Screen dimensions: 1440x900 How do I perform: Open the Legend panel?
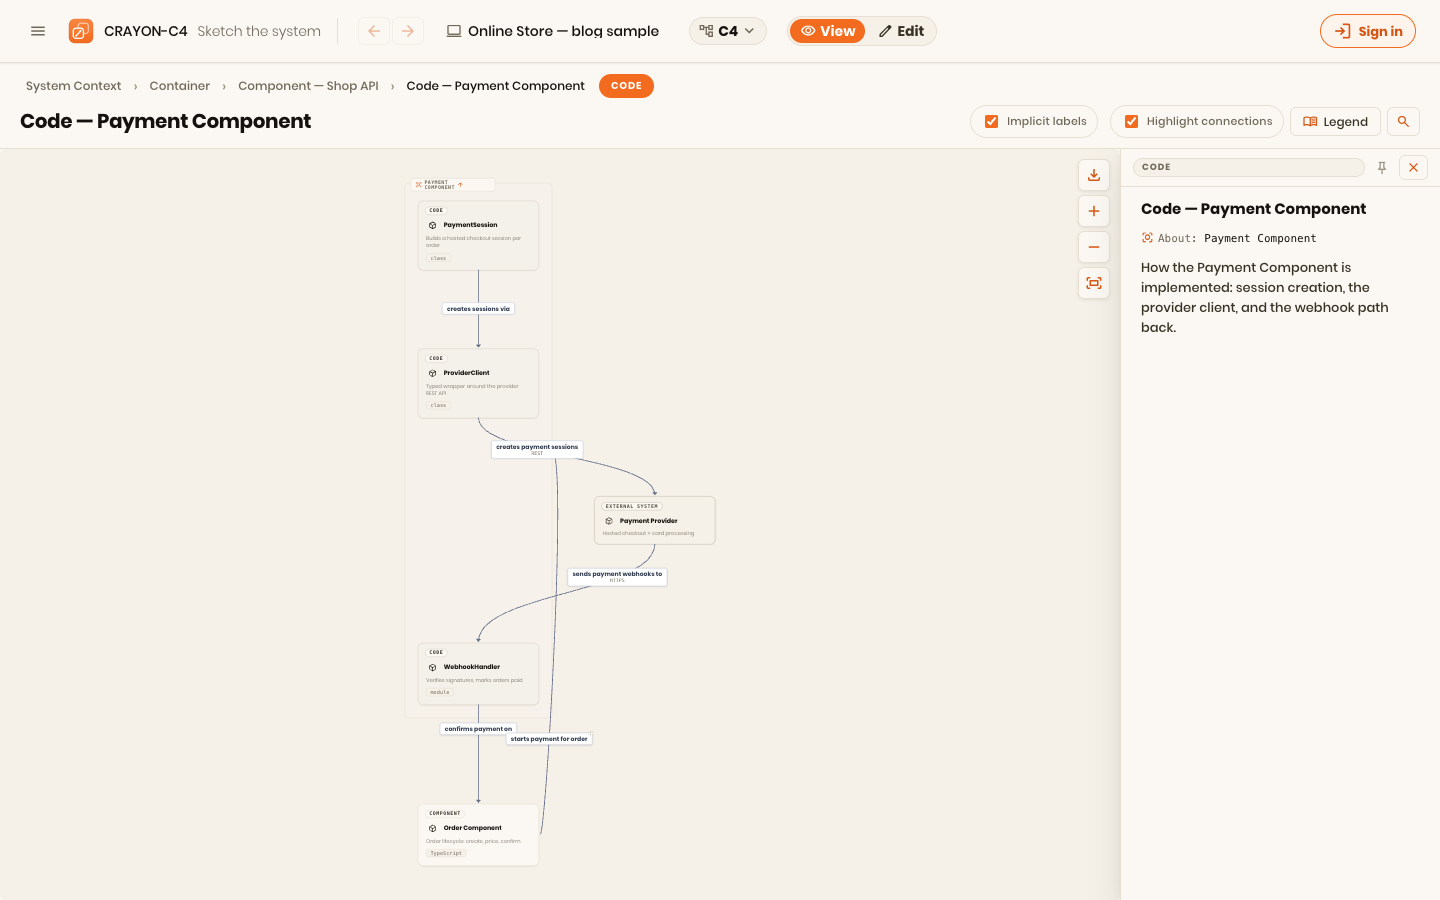point(1335,122)
